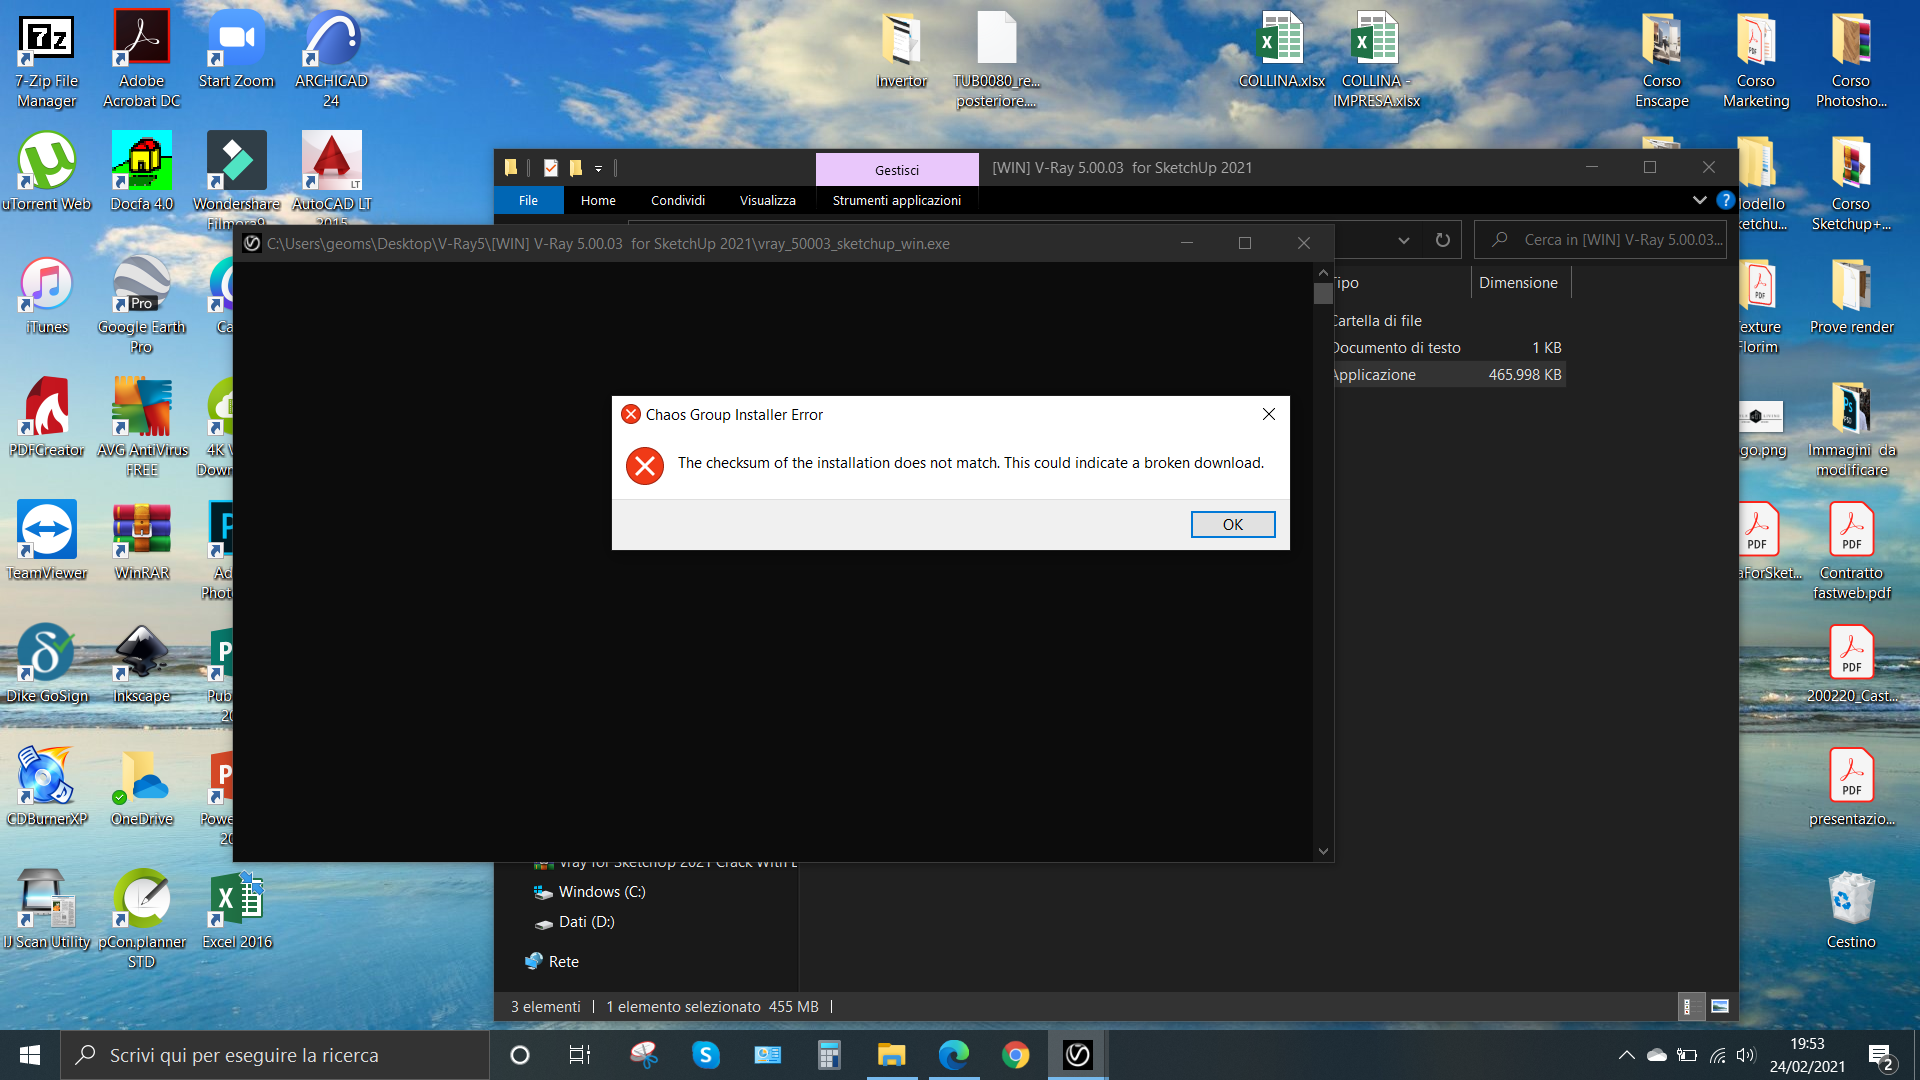
Task: Click the console scrollbar up arrow
Action: pyautogui.click(x=1323, y=272)
